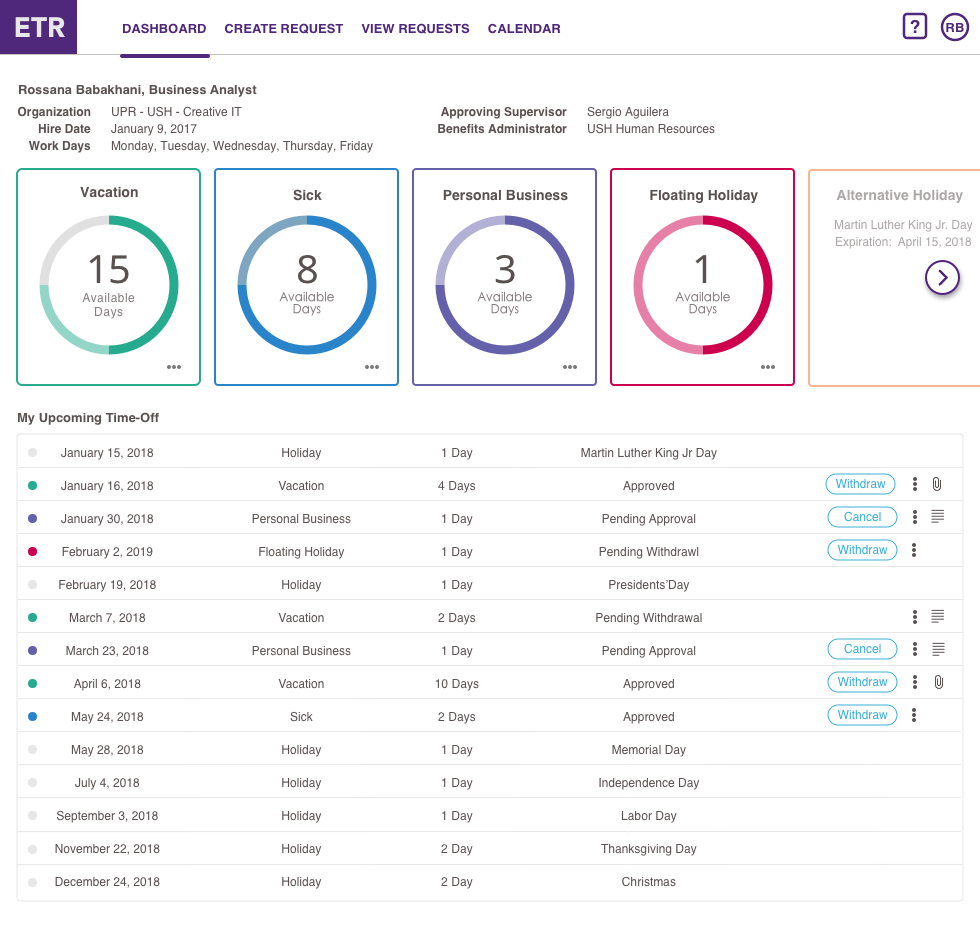Open the Vacation card's three-dot menu
980x950 pixels.
click(x=174, y=367)
